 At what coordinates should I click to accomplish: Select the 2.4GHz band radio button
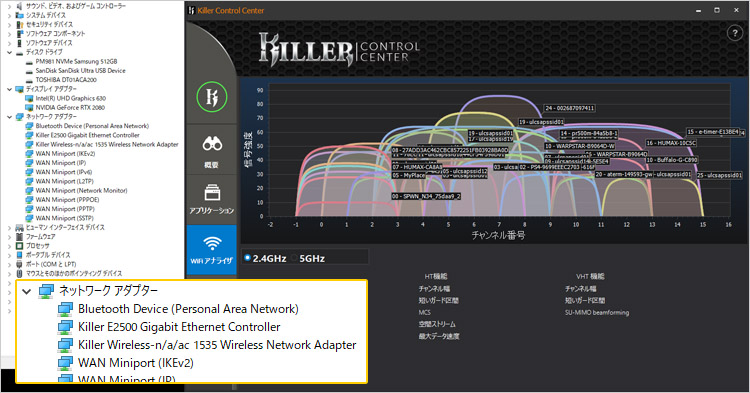click(x=247, y=258)
